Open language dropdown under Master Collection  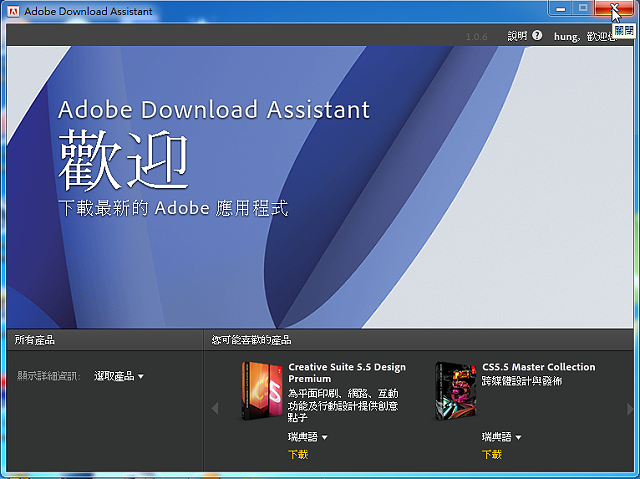(502, 437)
